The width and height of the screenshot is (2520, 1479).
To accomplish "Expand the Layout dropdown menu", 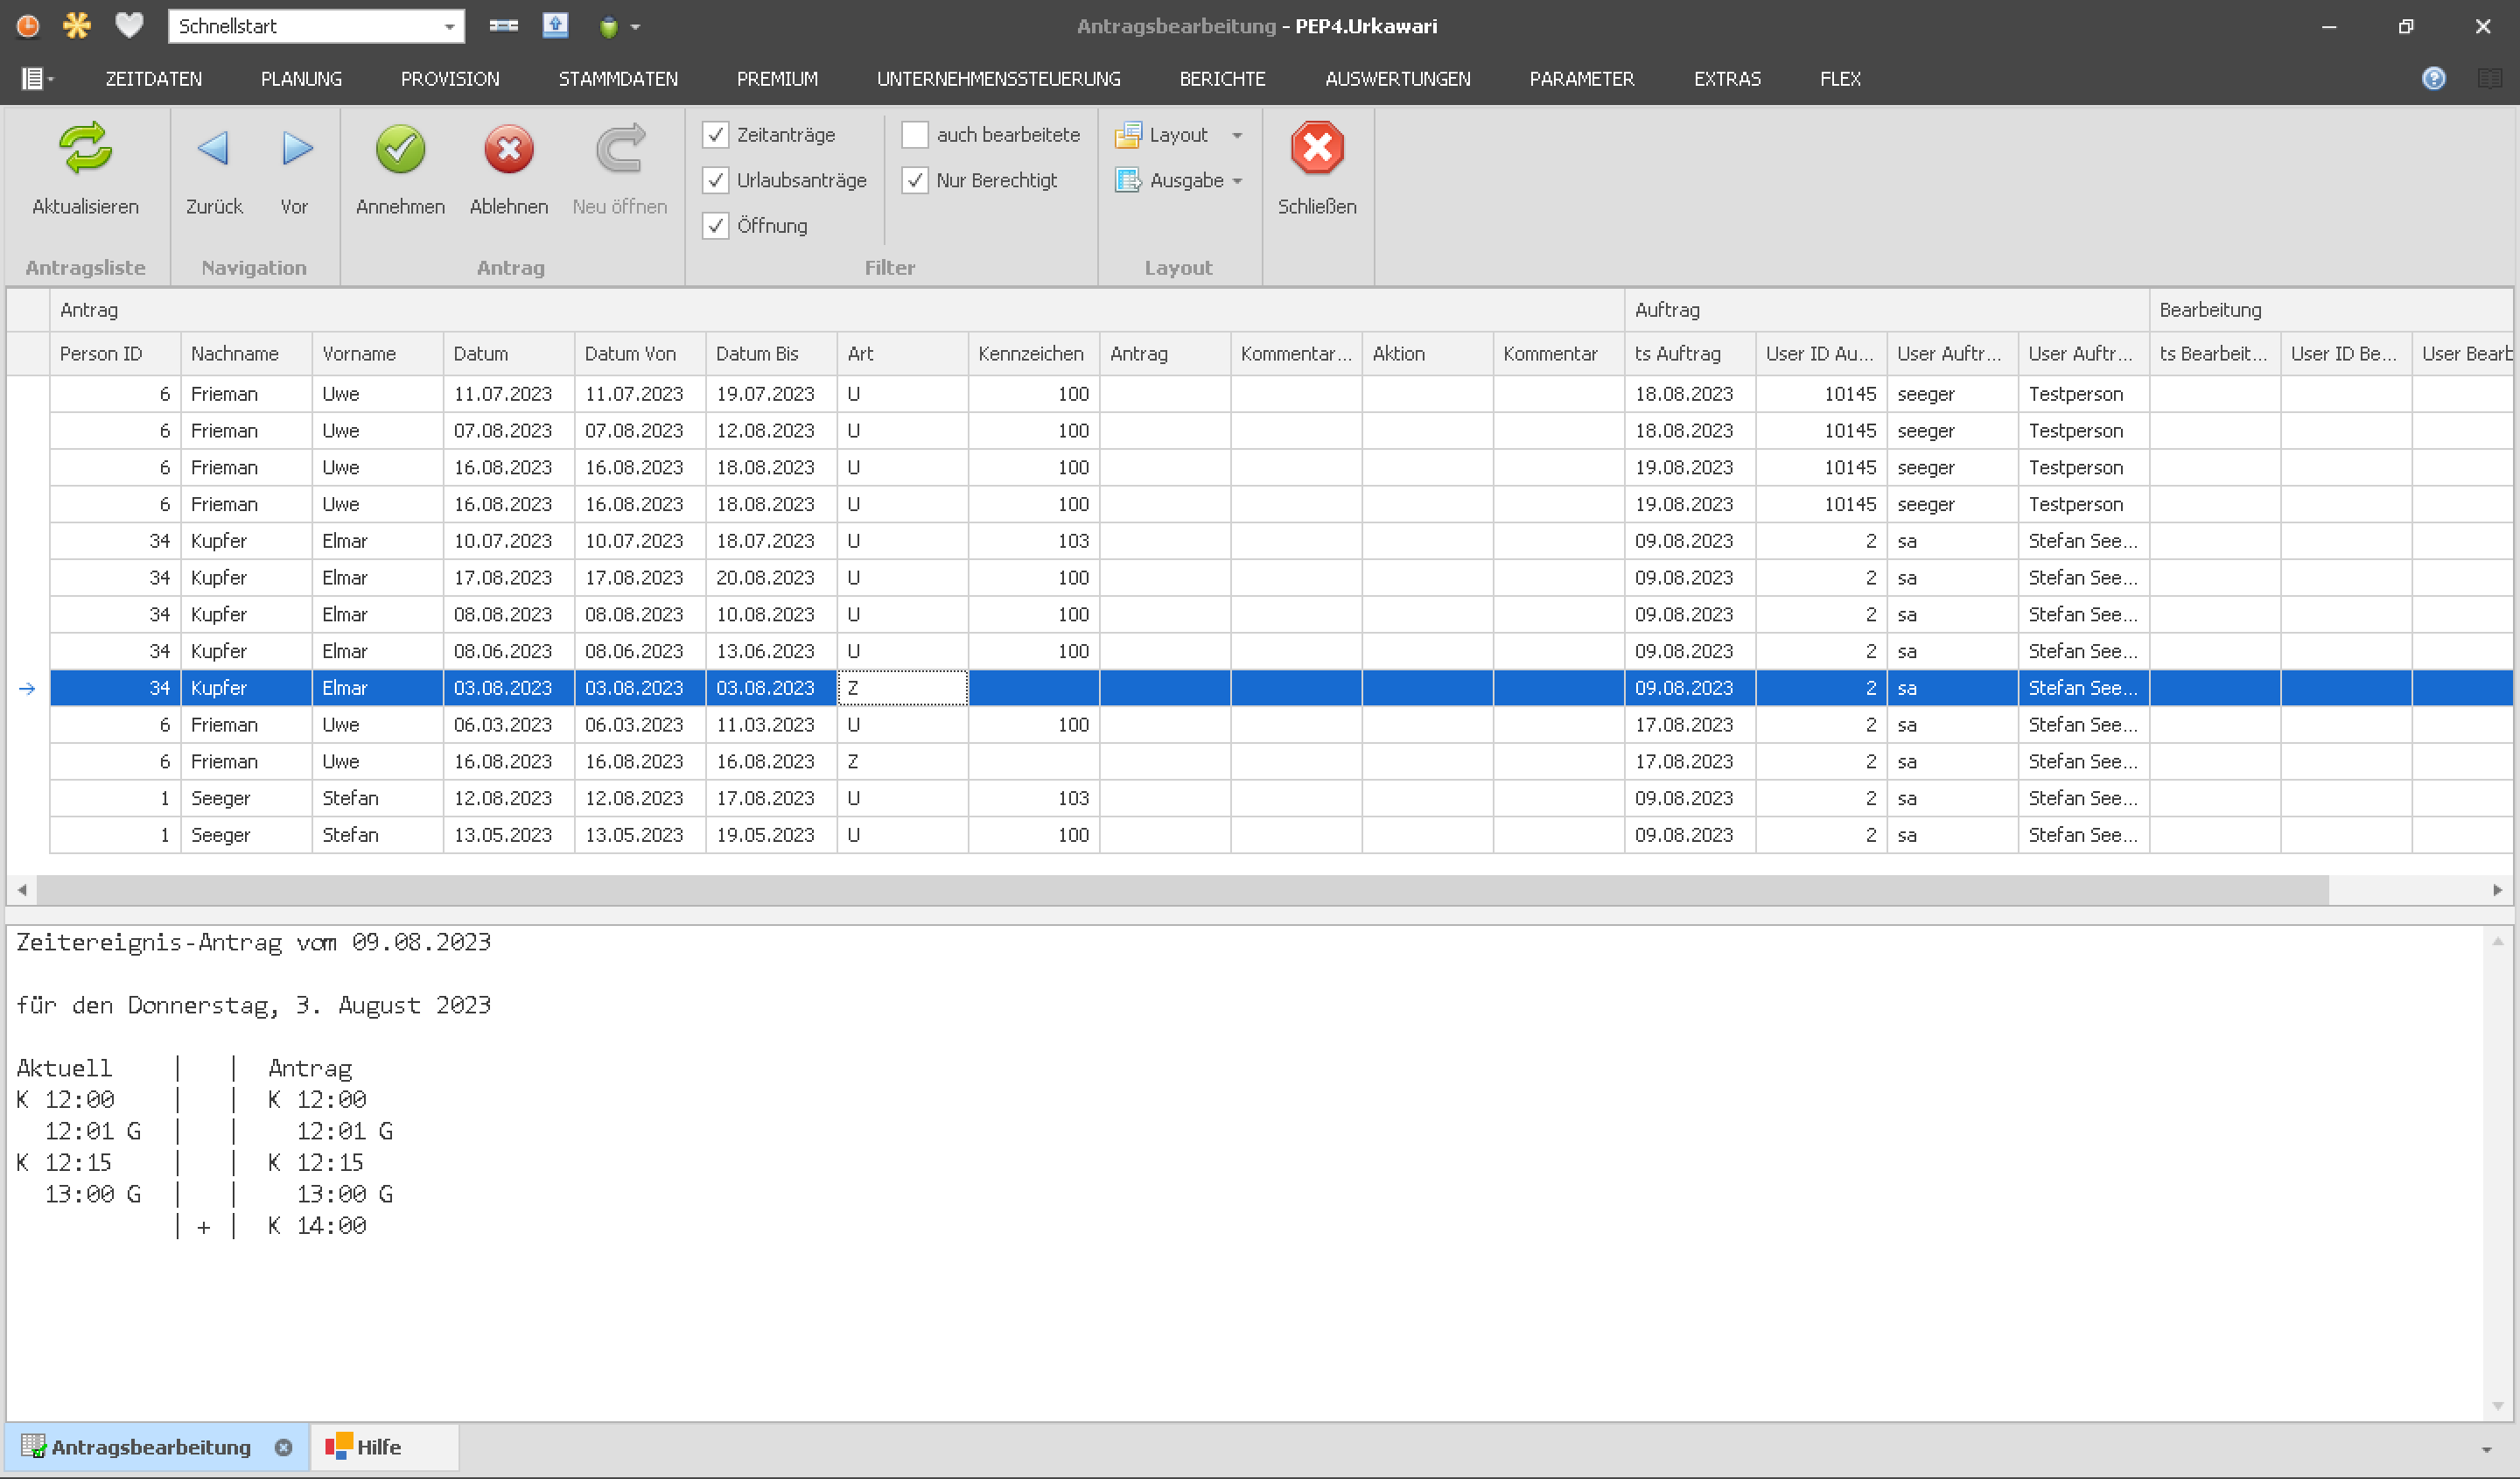I will (x=1237, y=135).
